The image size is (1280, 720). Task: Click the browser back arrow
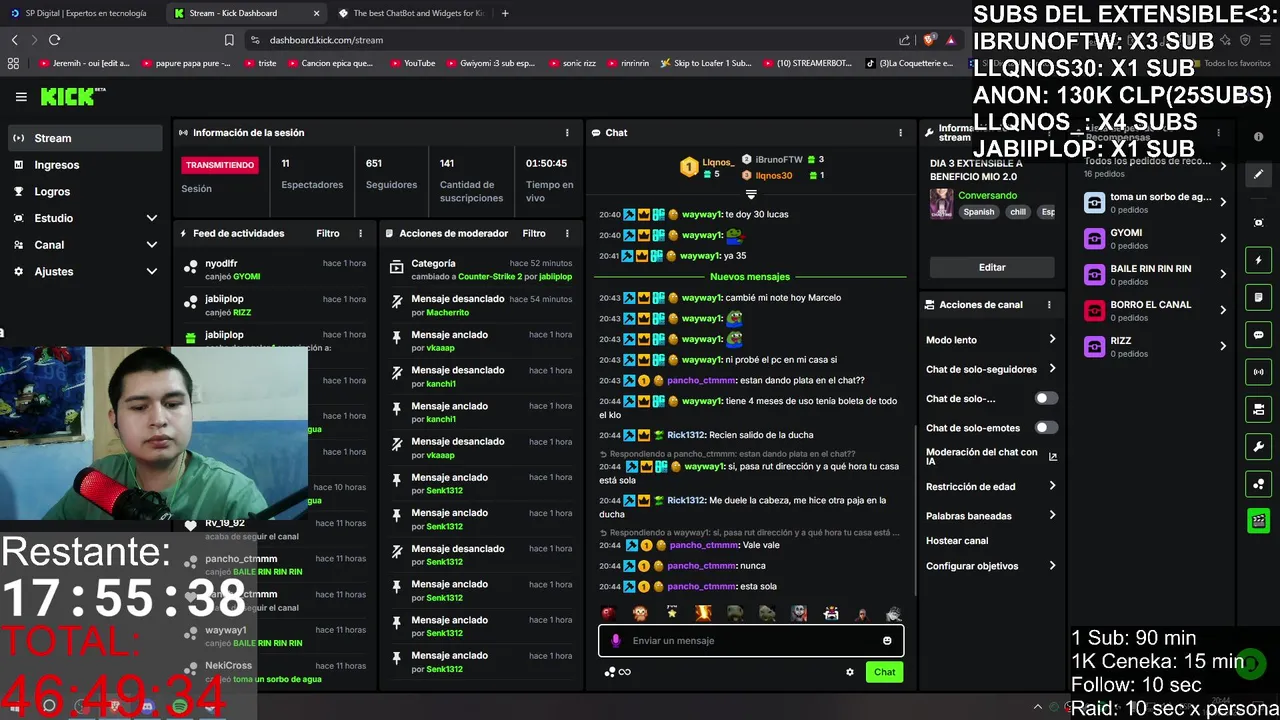click(14, 40)
